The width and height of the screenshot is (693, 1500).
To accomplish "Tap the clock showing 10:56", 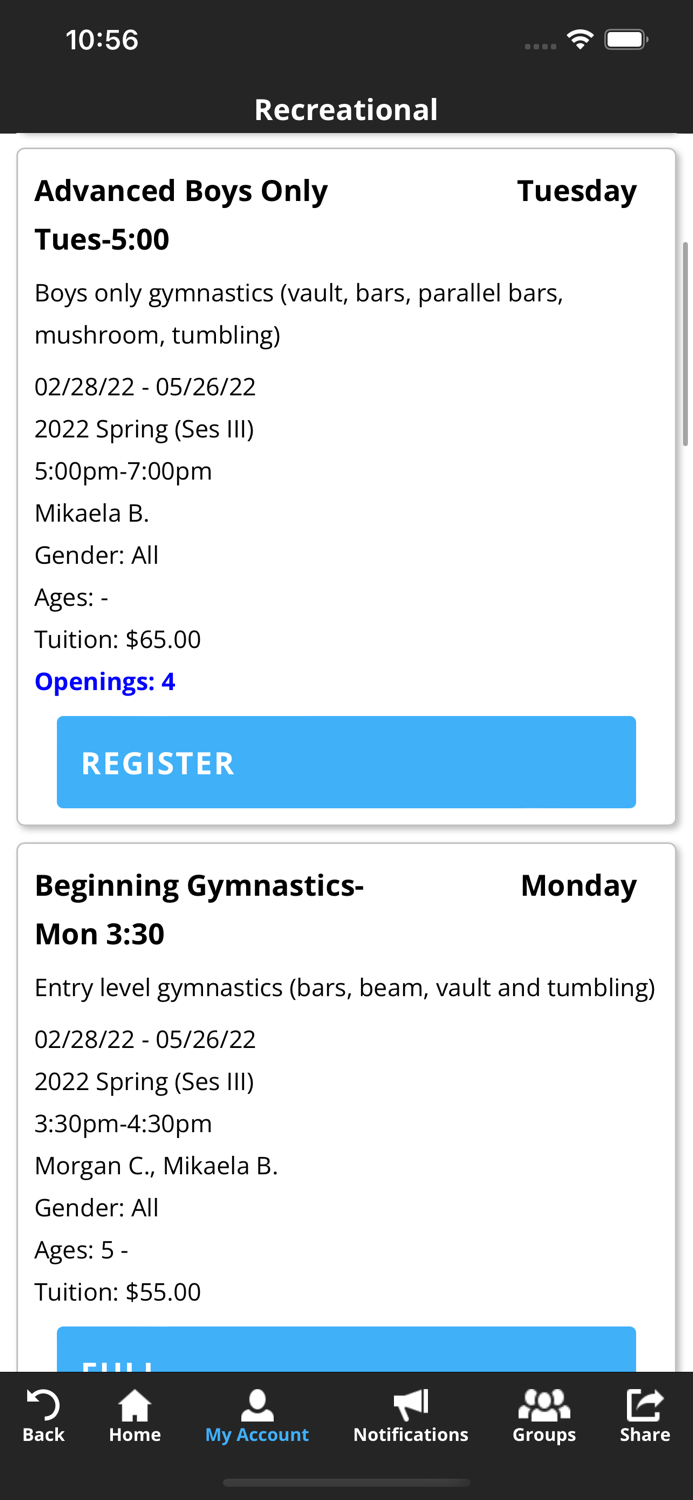I will [102, 40].
